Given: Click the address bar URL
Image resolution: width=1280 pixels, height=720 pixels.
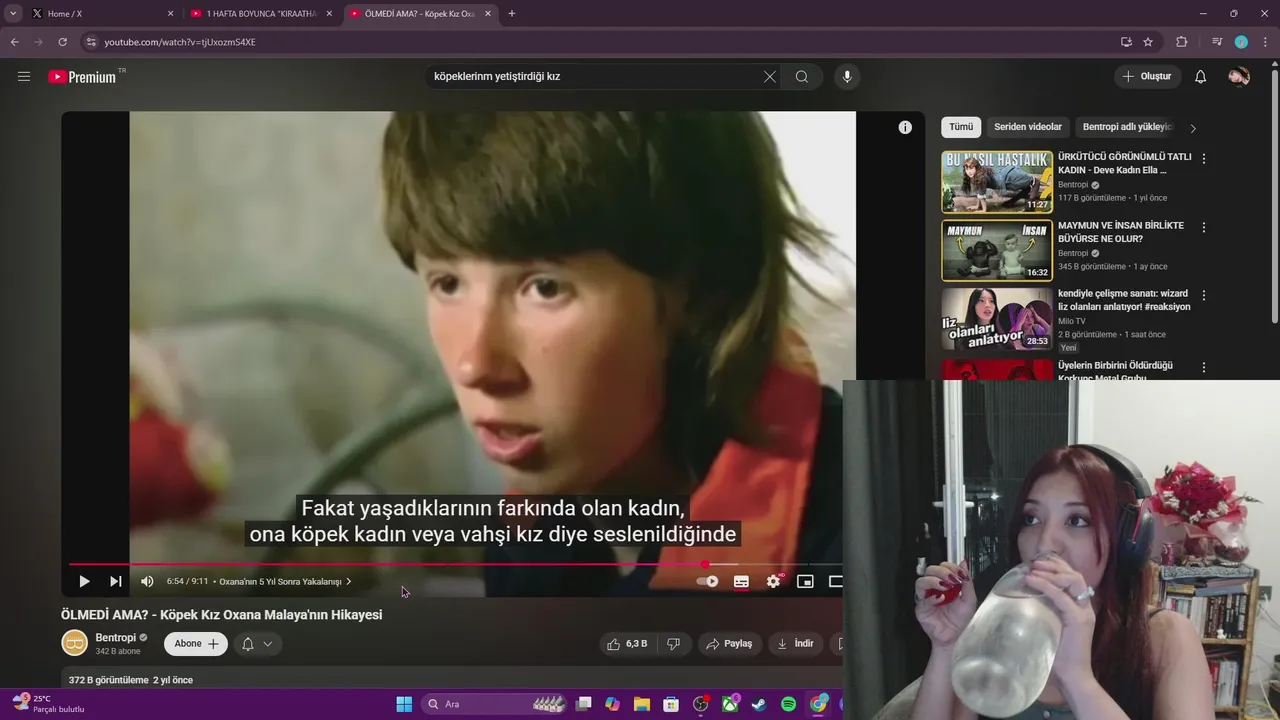Looking at the screenshot, I should click(180, 42).
